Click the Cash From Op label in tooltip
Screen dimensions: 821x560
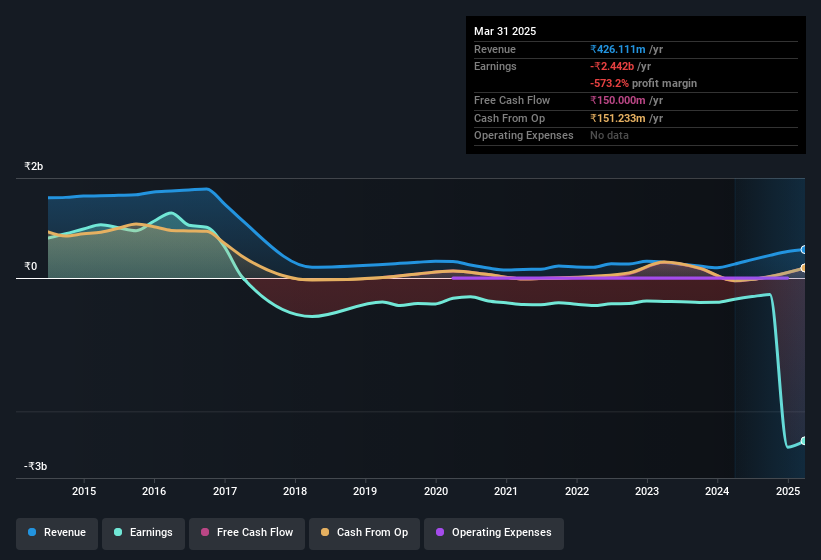(509, 118)
